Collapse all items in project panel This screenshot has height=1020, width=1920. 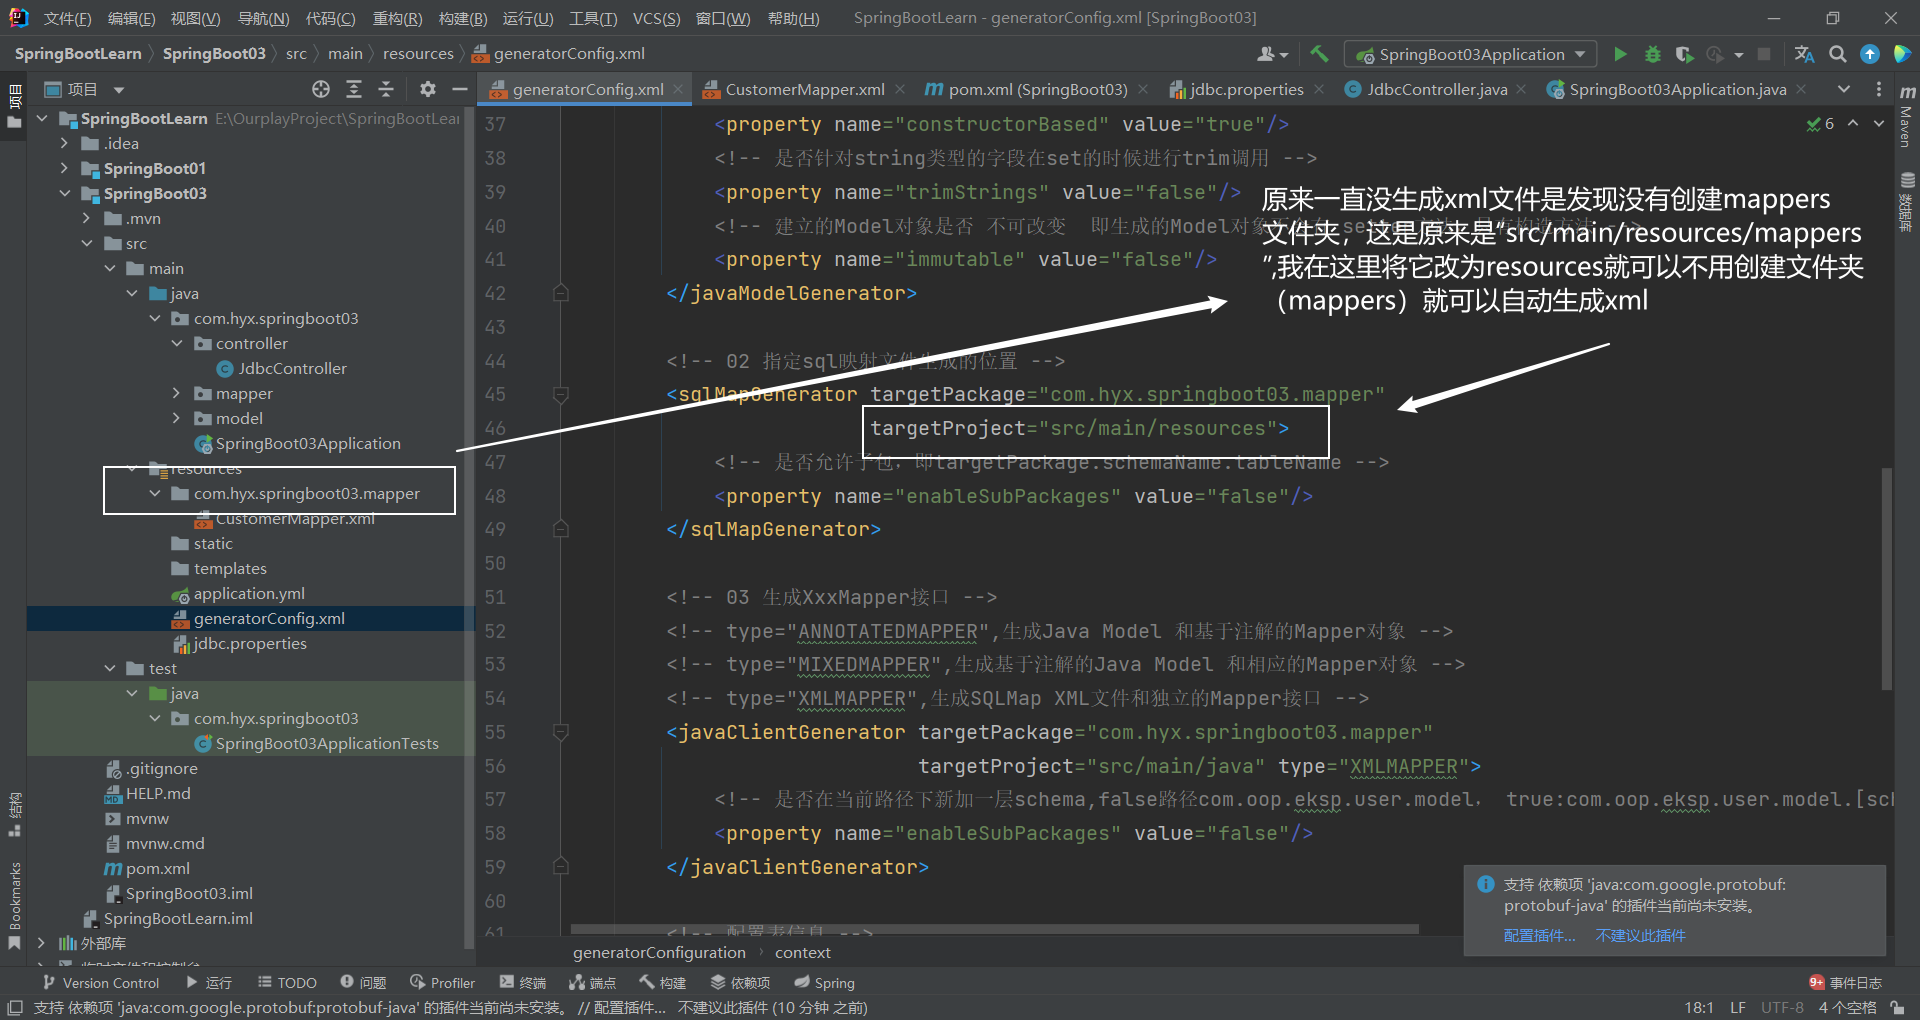coord(386,89)
